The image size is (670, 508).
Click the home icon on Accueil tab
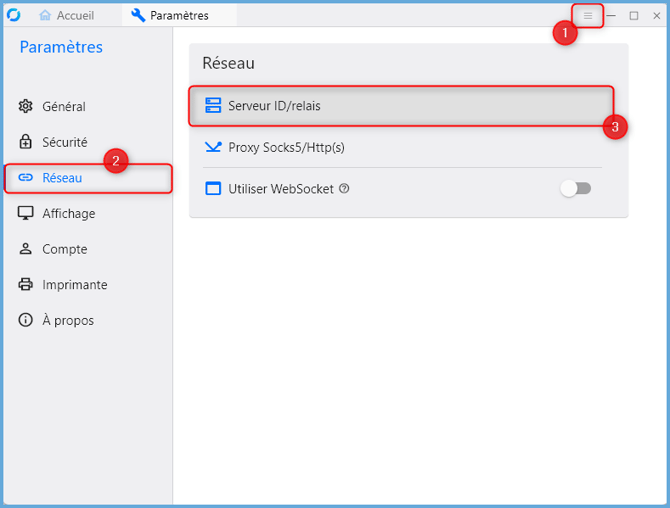tap(45, 15)
